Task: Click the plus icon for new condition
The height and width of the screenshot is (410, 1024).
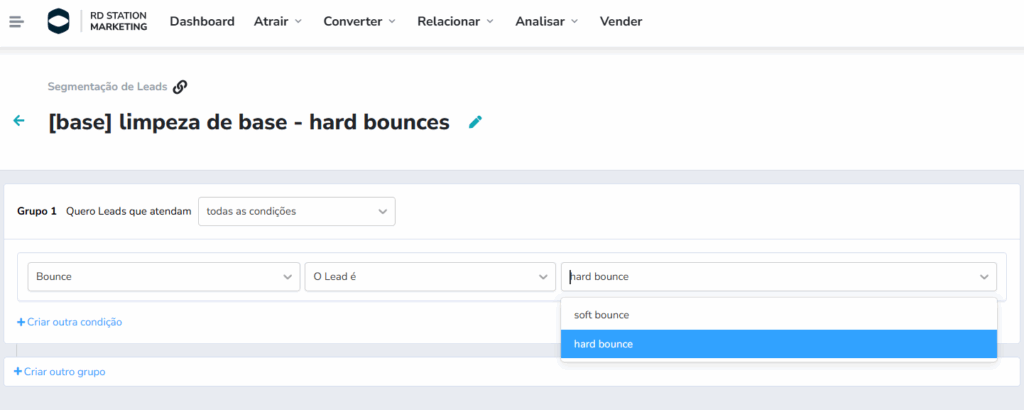Action: 20,322
